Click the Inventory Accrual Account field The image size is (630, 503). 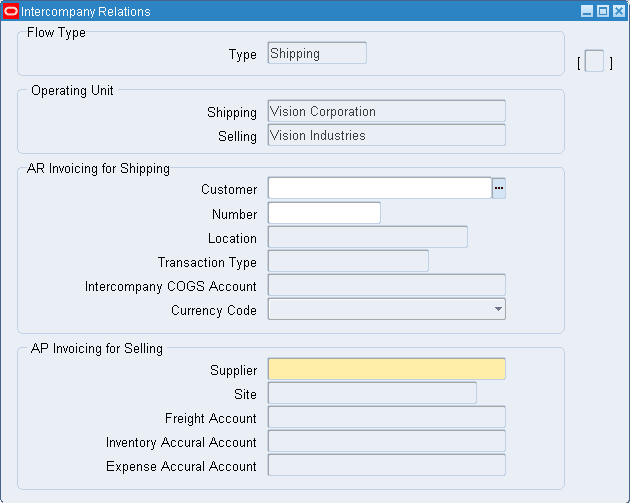pos(386,441)
